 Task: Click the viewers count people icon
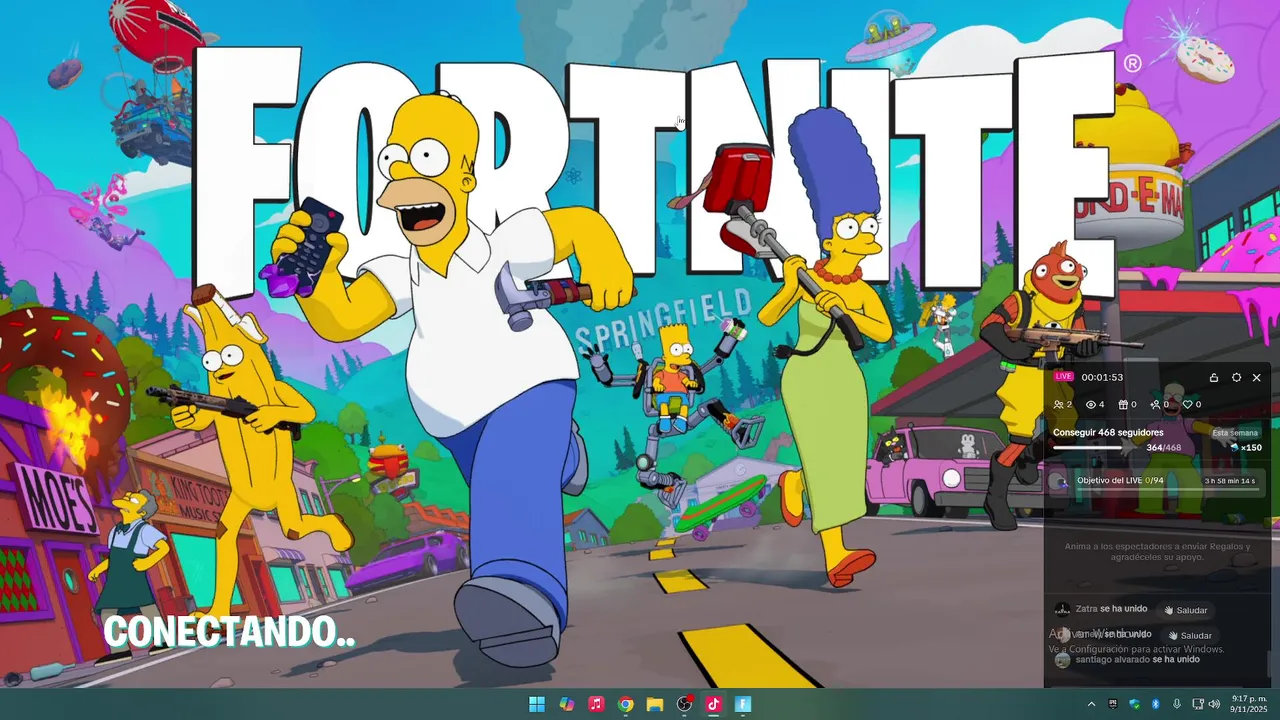pyautogui.click(x=1059, y=405)
